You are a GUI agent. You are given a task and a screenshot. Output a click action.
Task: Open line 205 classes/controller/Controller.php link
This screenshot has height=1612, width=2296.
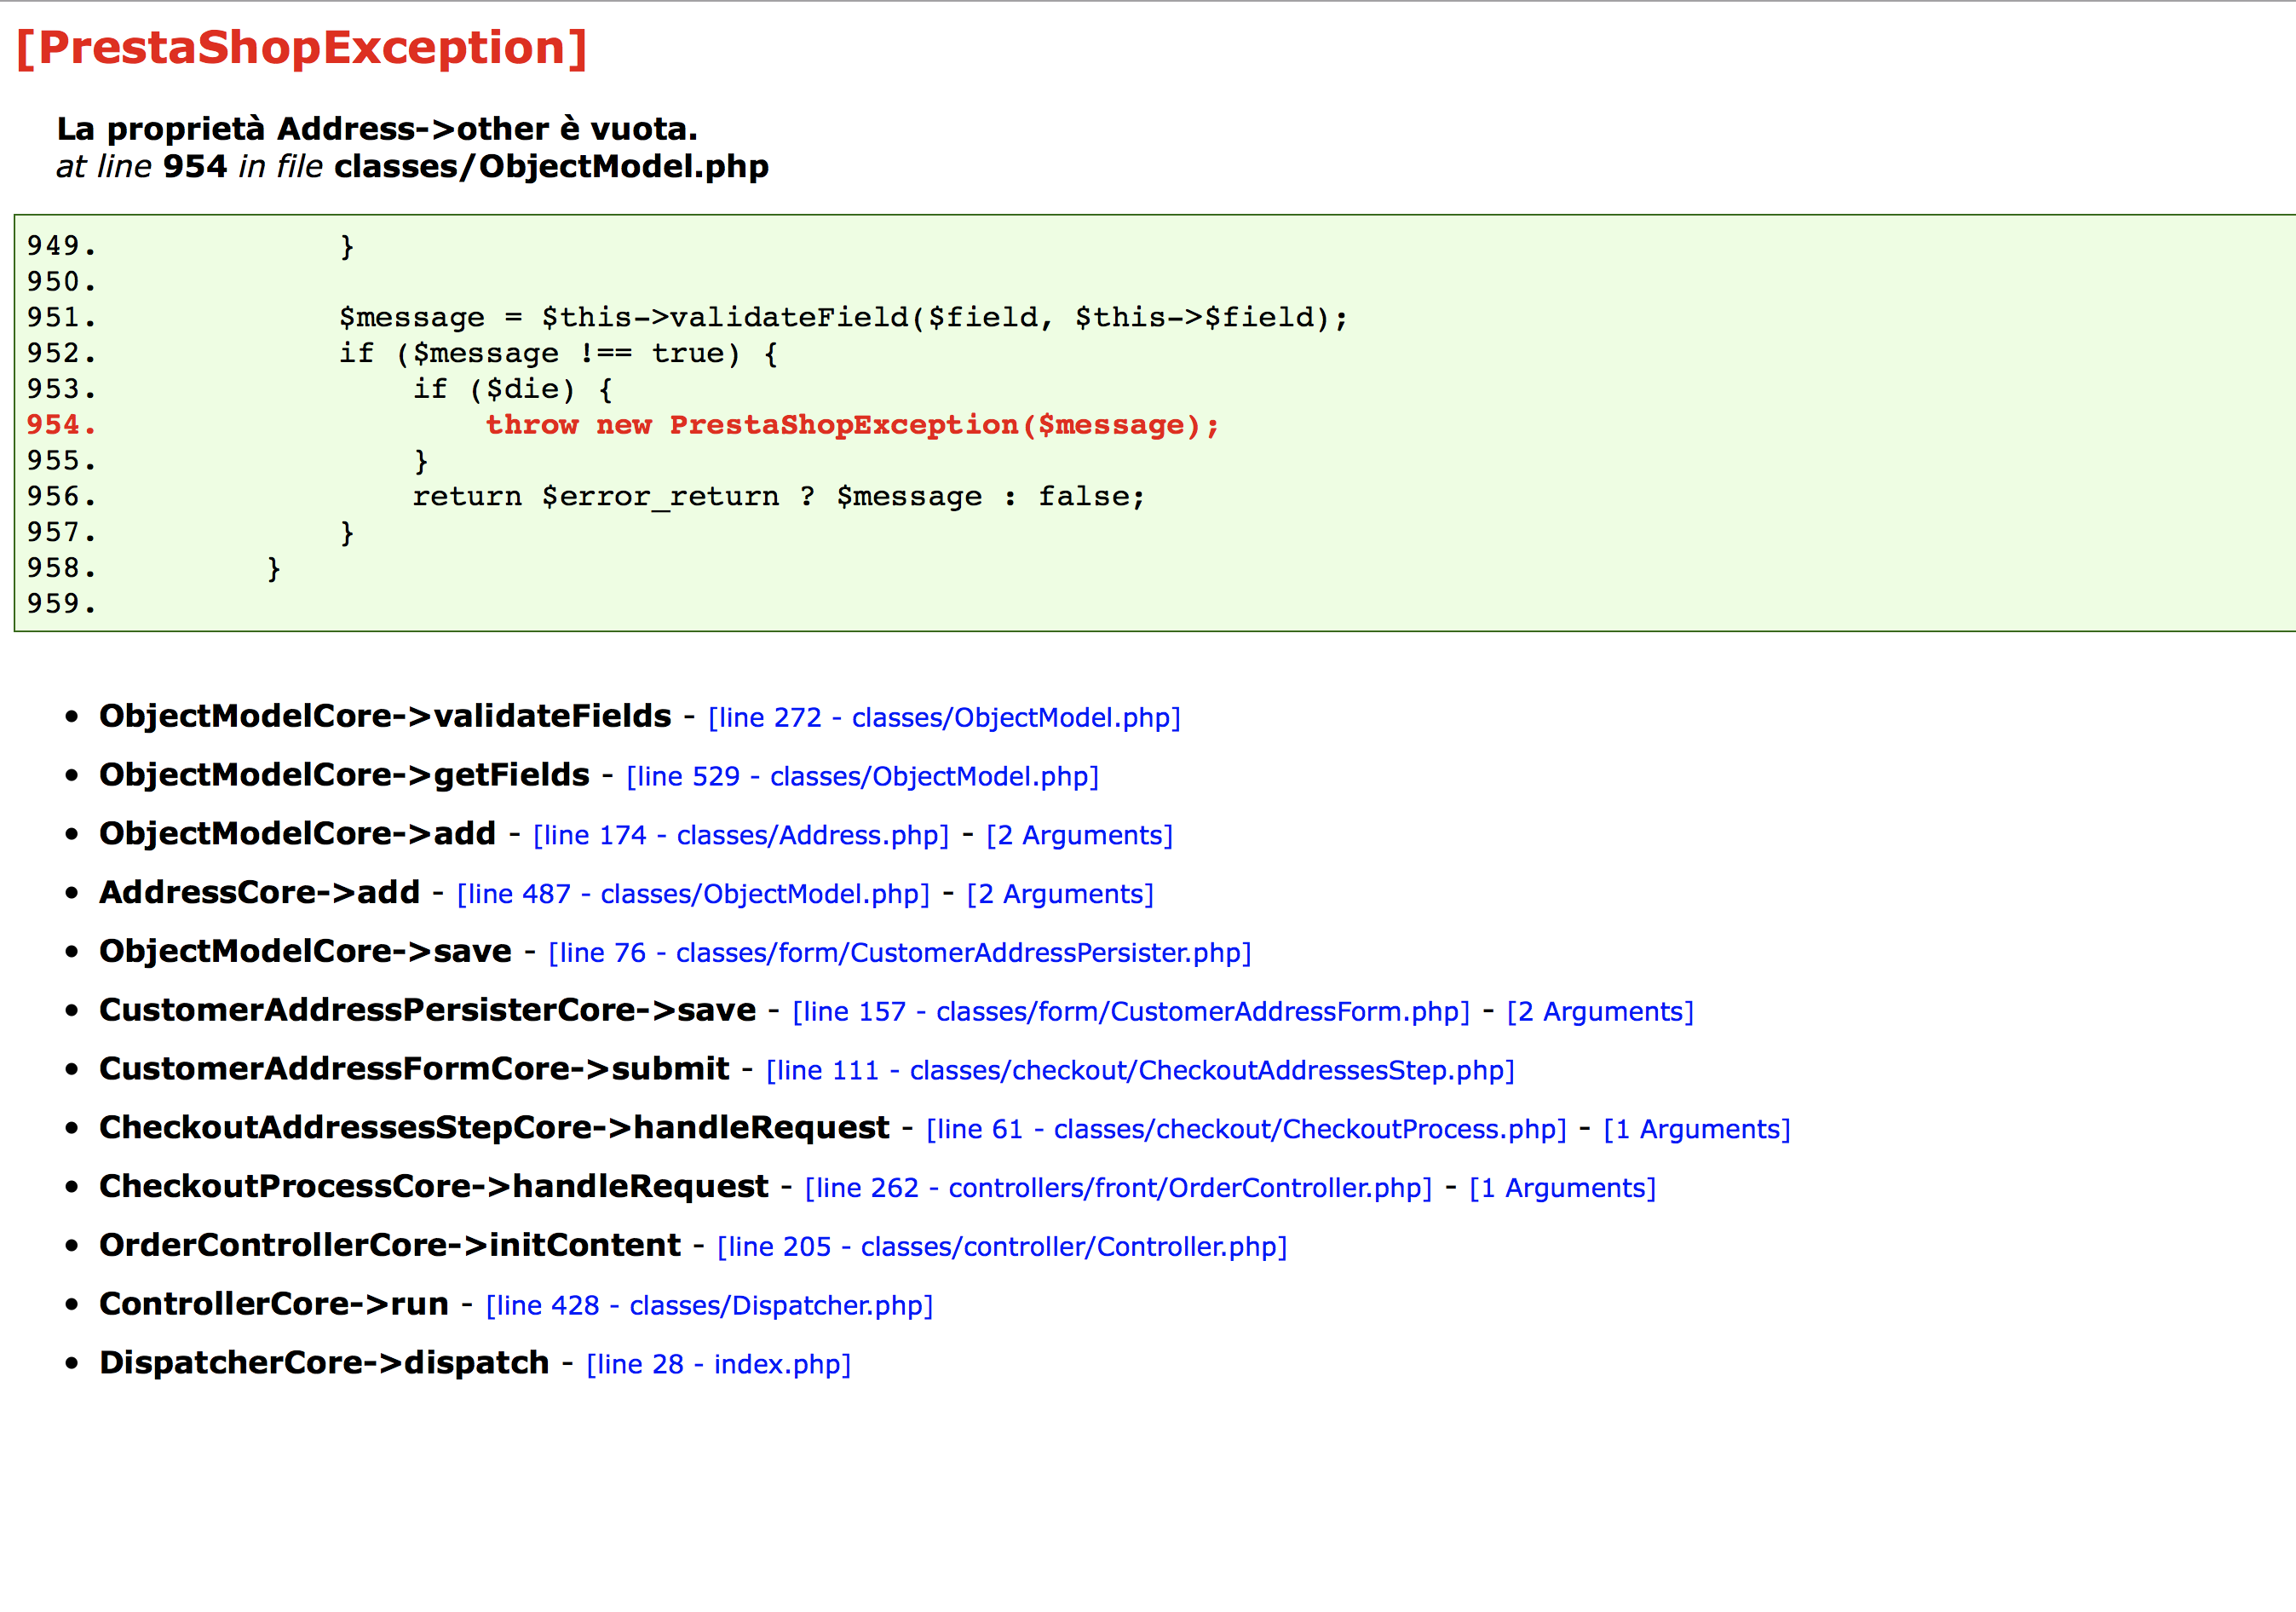pos(1002,1247)
